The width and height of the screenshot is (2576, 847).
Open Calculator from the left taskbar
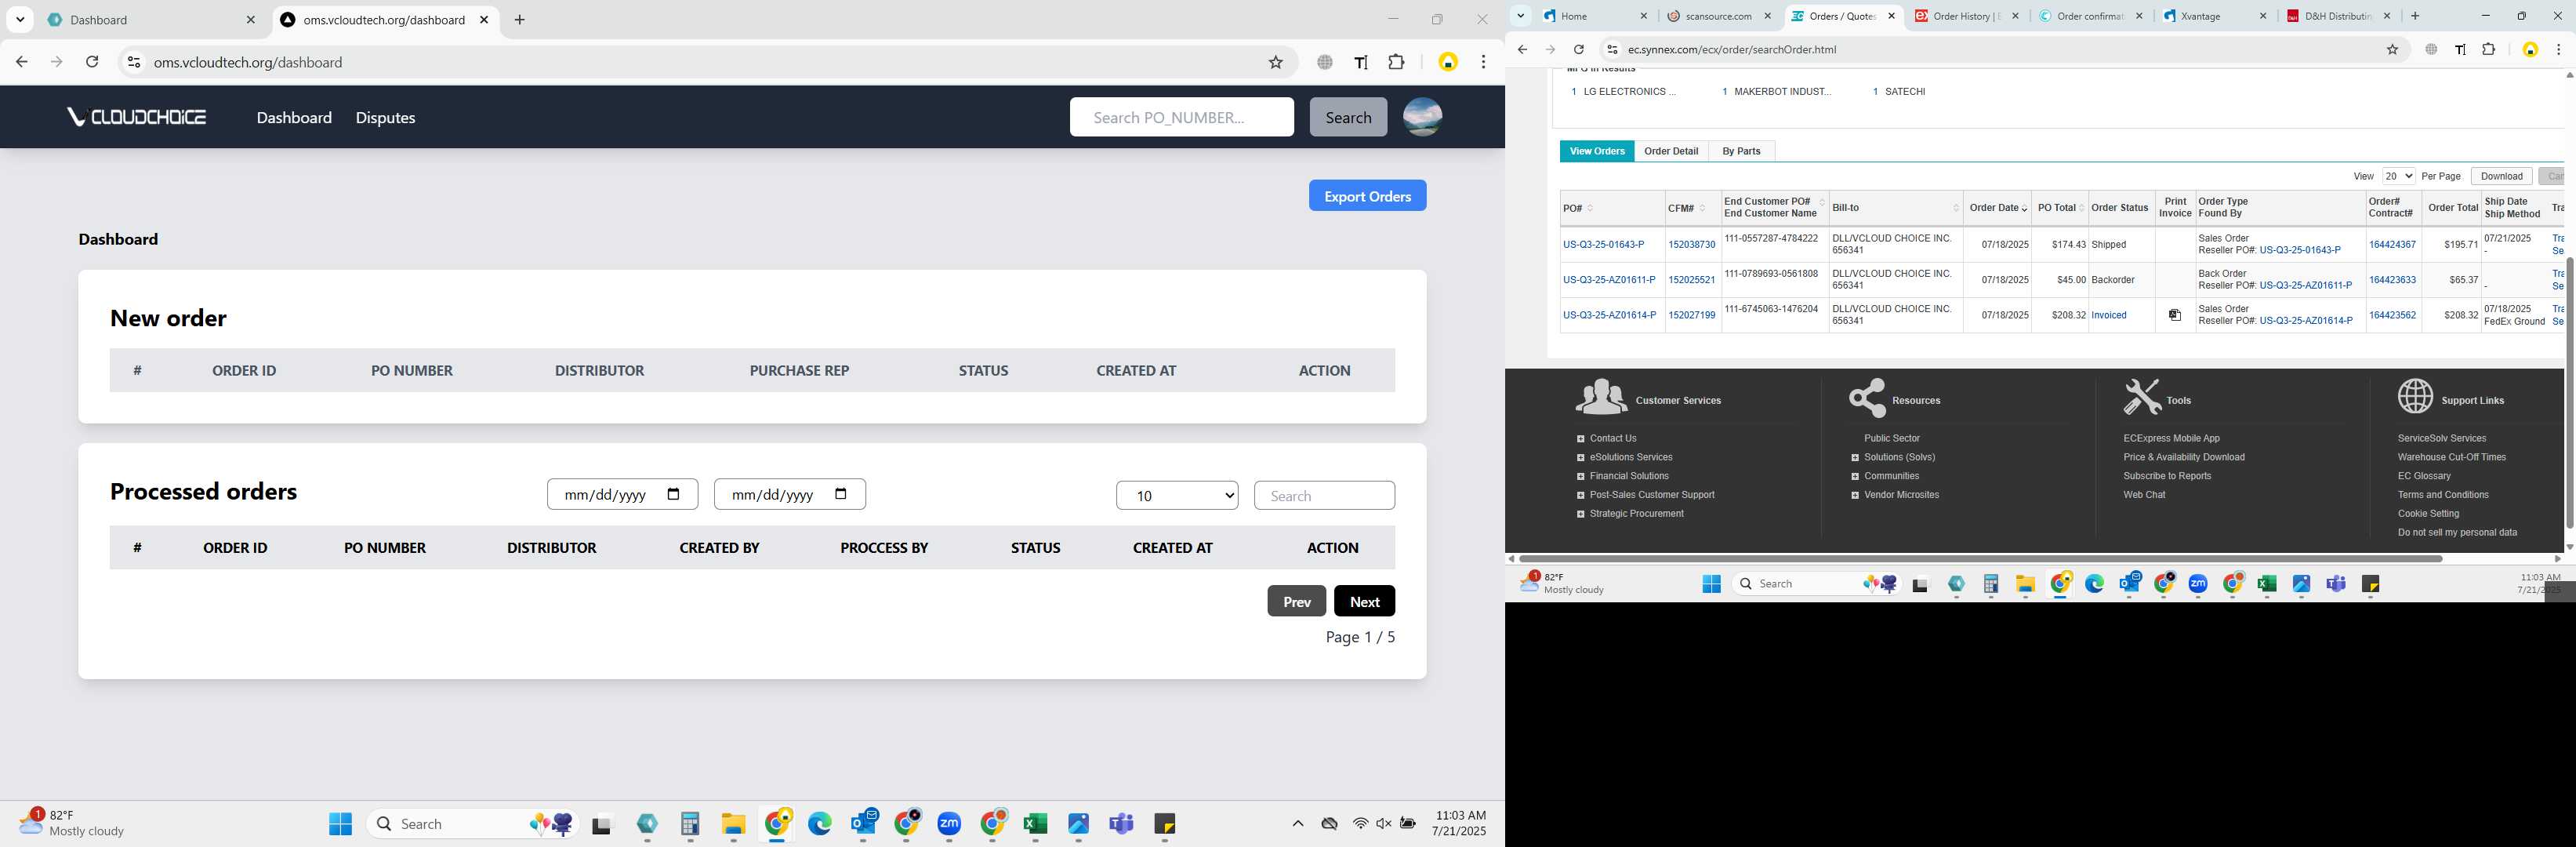point(690,824)
